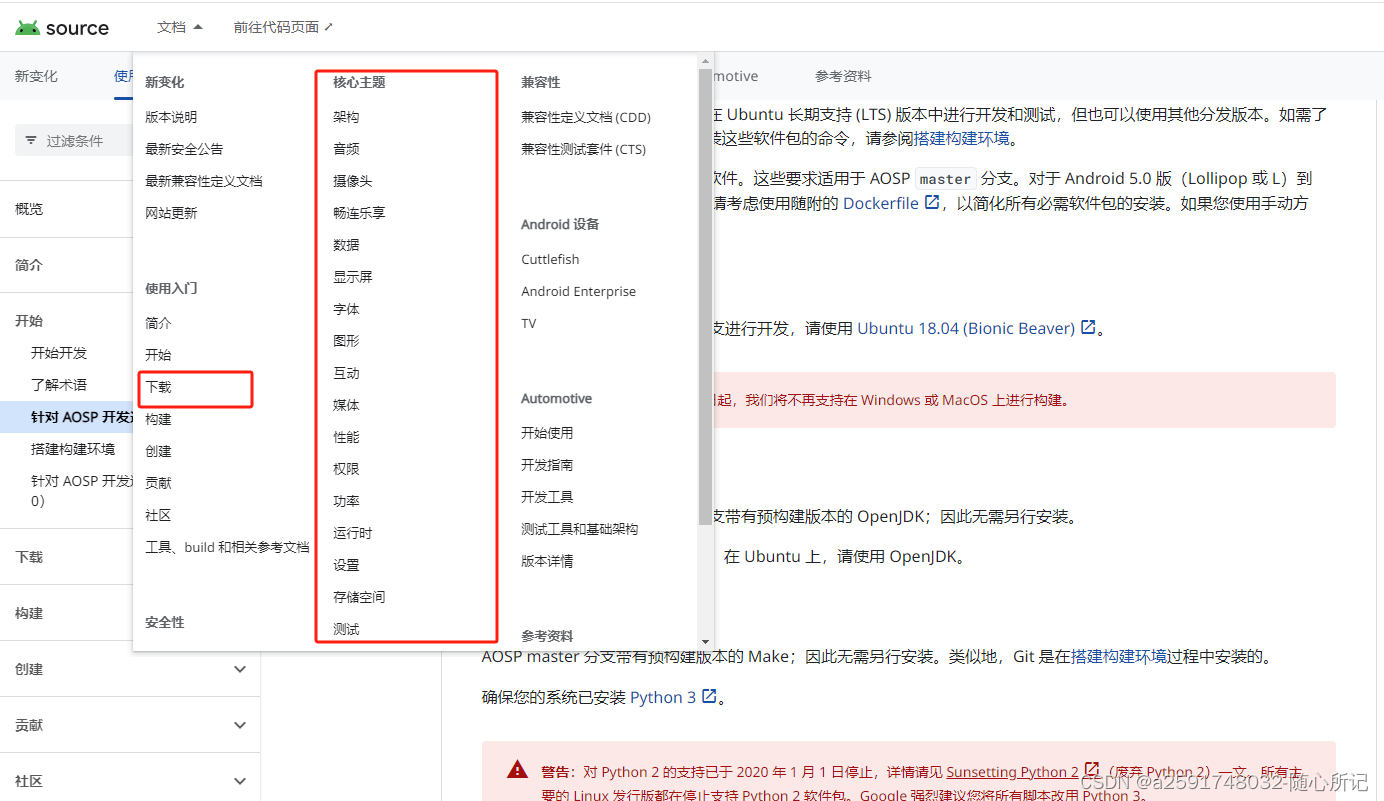Image resolution: width=1384 pixels, height=801 pixels.
Task: Open 兼容性定义文档 (CDD) entry
Action: tap(586, 117)
